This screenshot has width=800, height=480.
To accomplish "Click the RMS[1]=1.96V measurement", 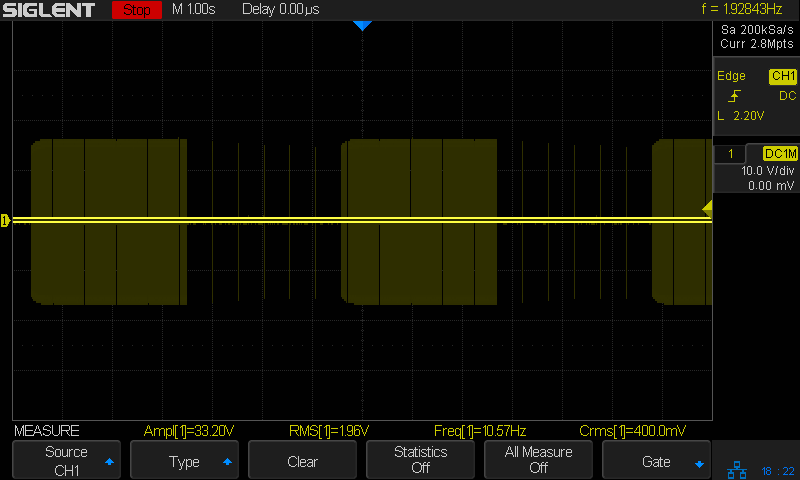I will [x=329, y=431].
